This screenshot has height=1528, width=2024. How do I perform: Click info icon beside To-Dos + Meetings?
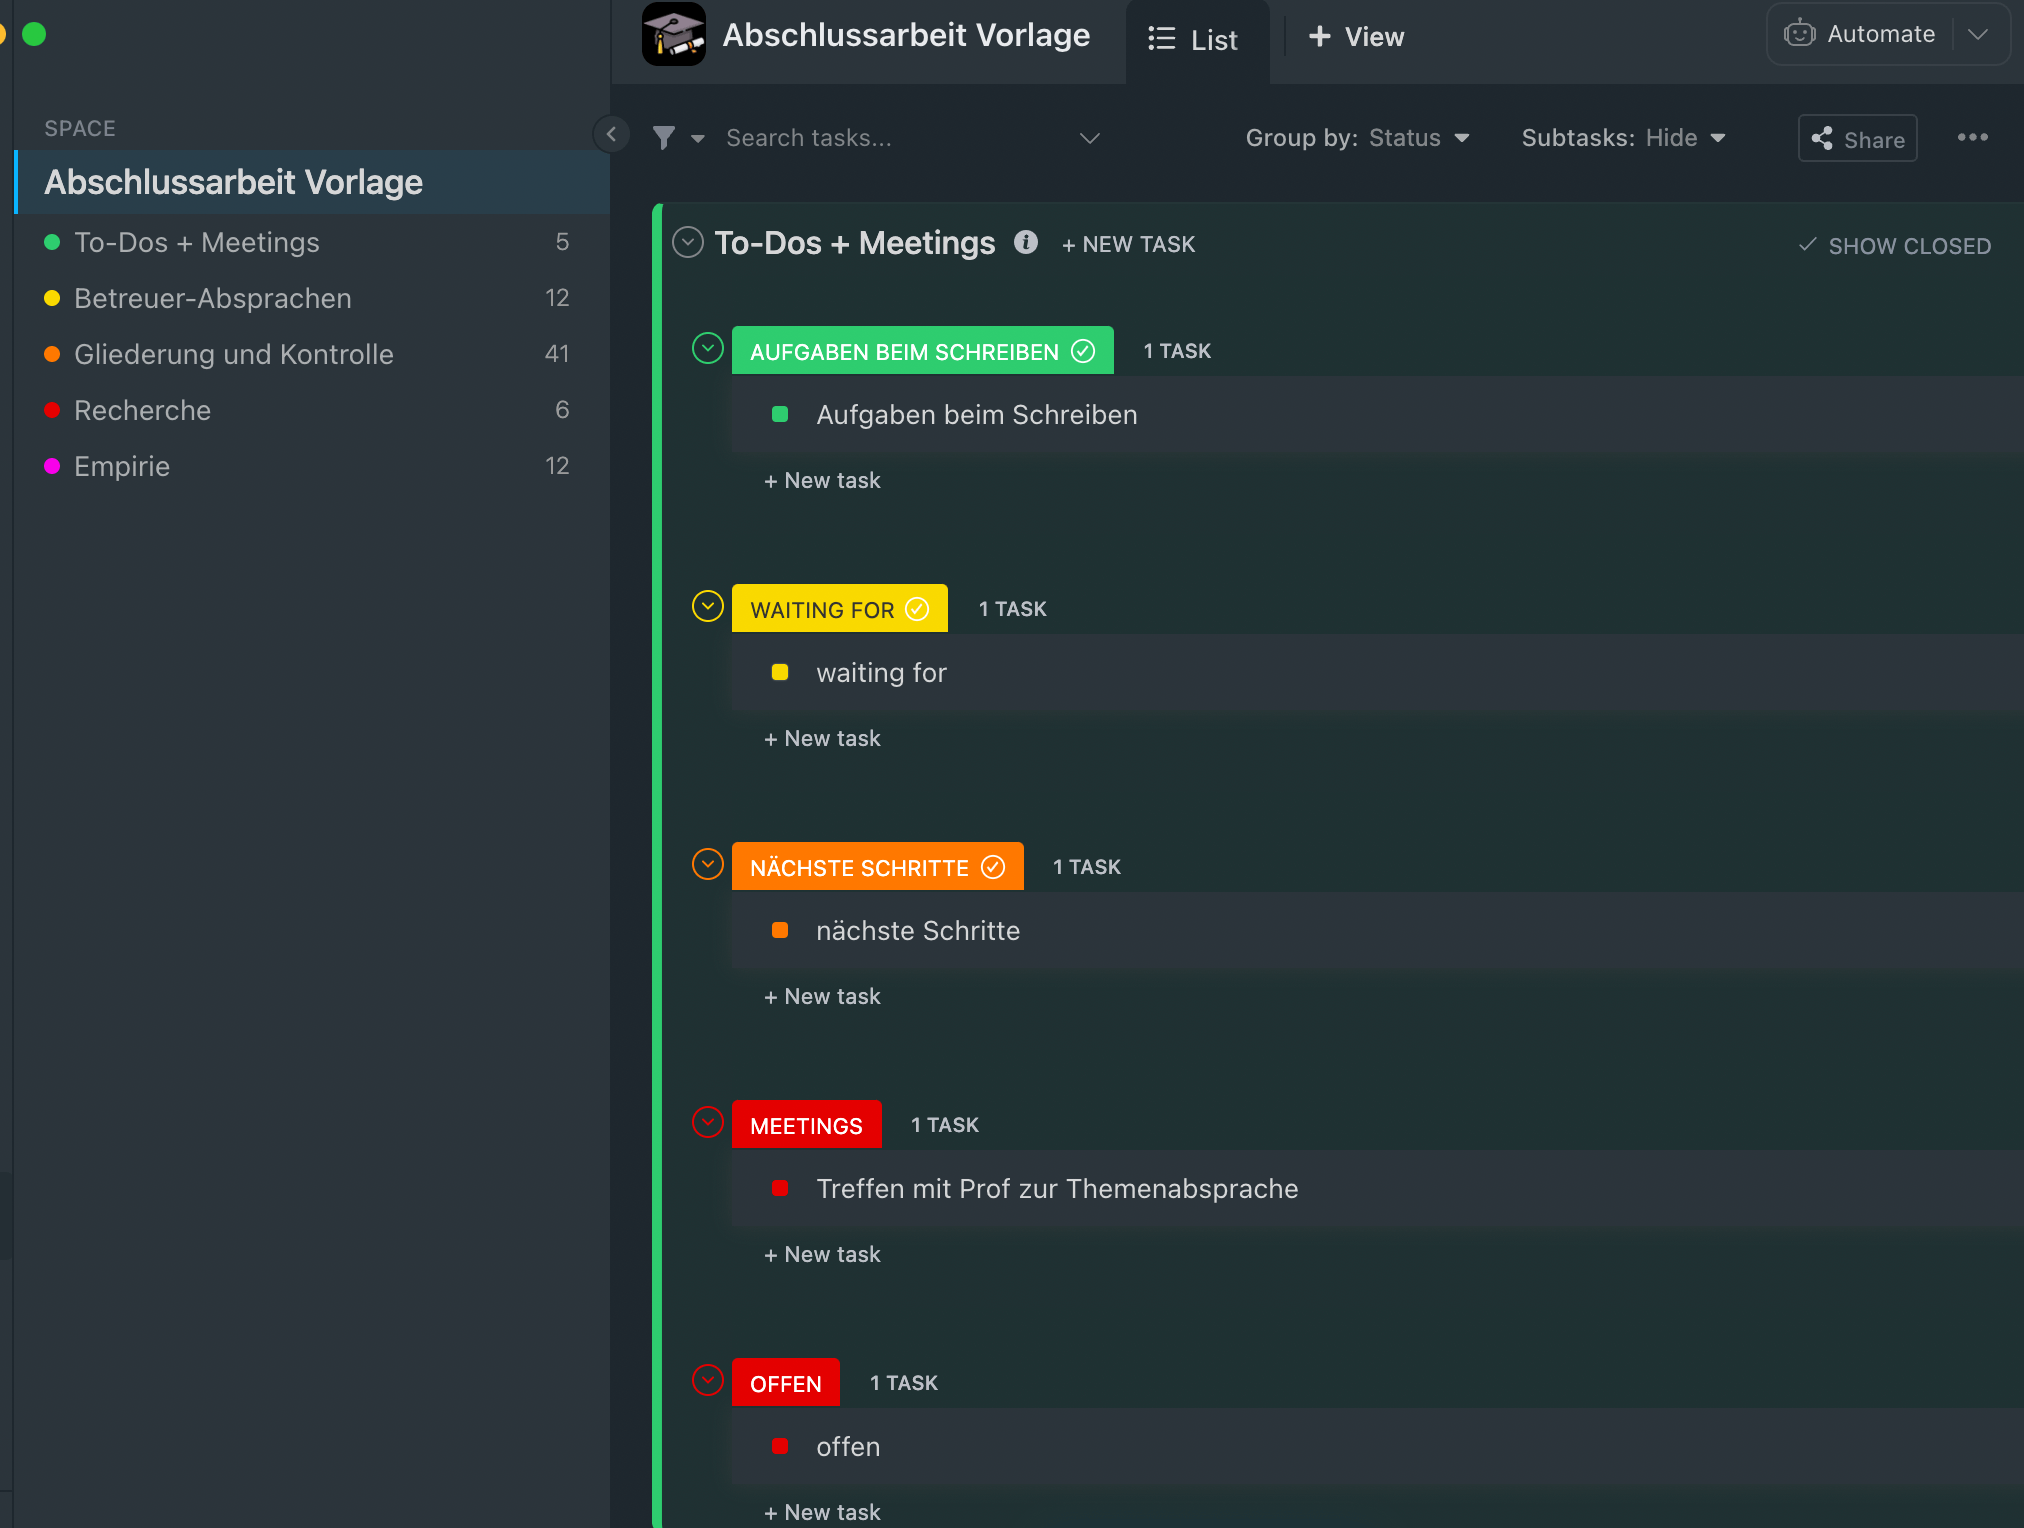click(1025, 243)
